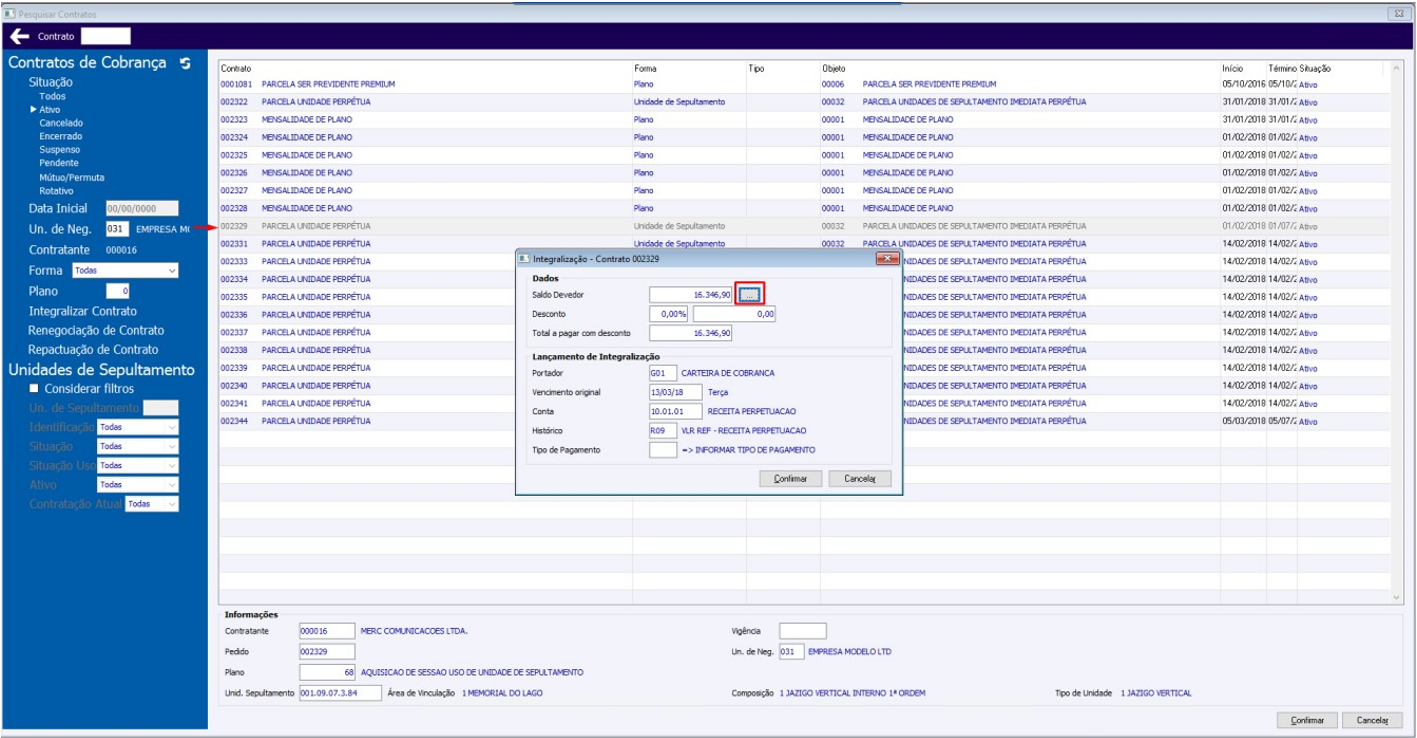
Task: Click the Portador code field
Action: coord(663,373)
